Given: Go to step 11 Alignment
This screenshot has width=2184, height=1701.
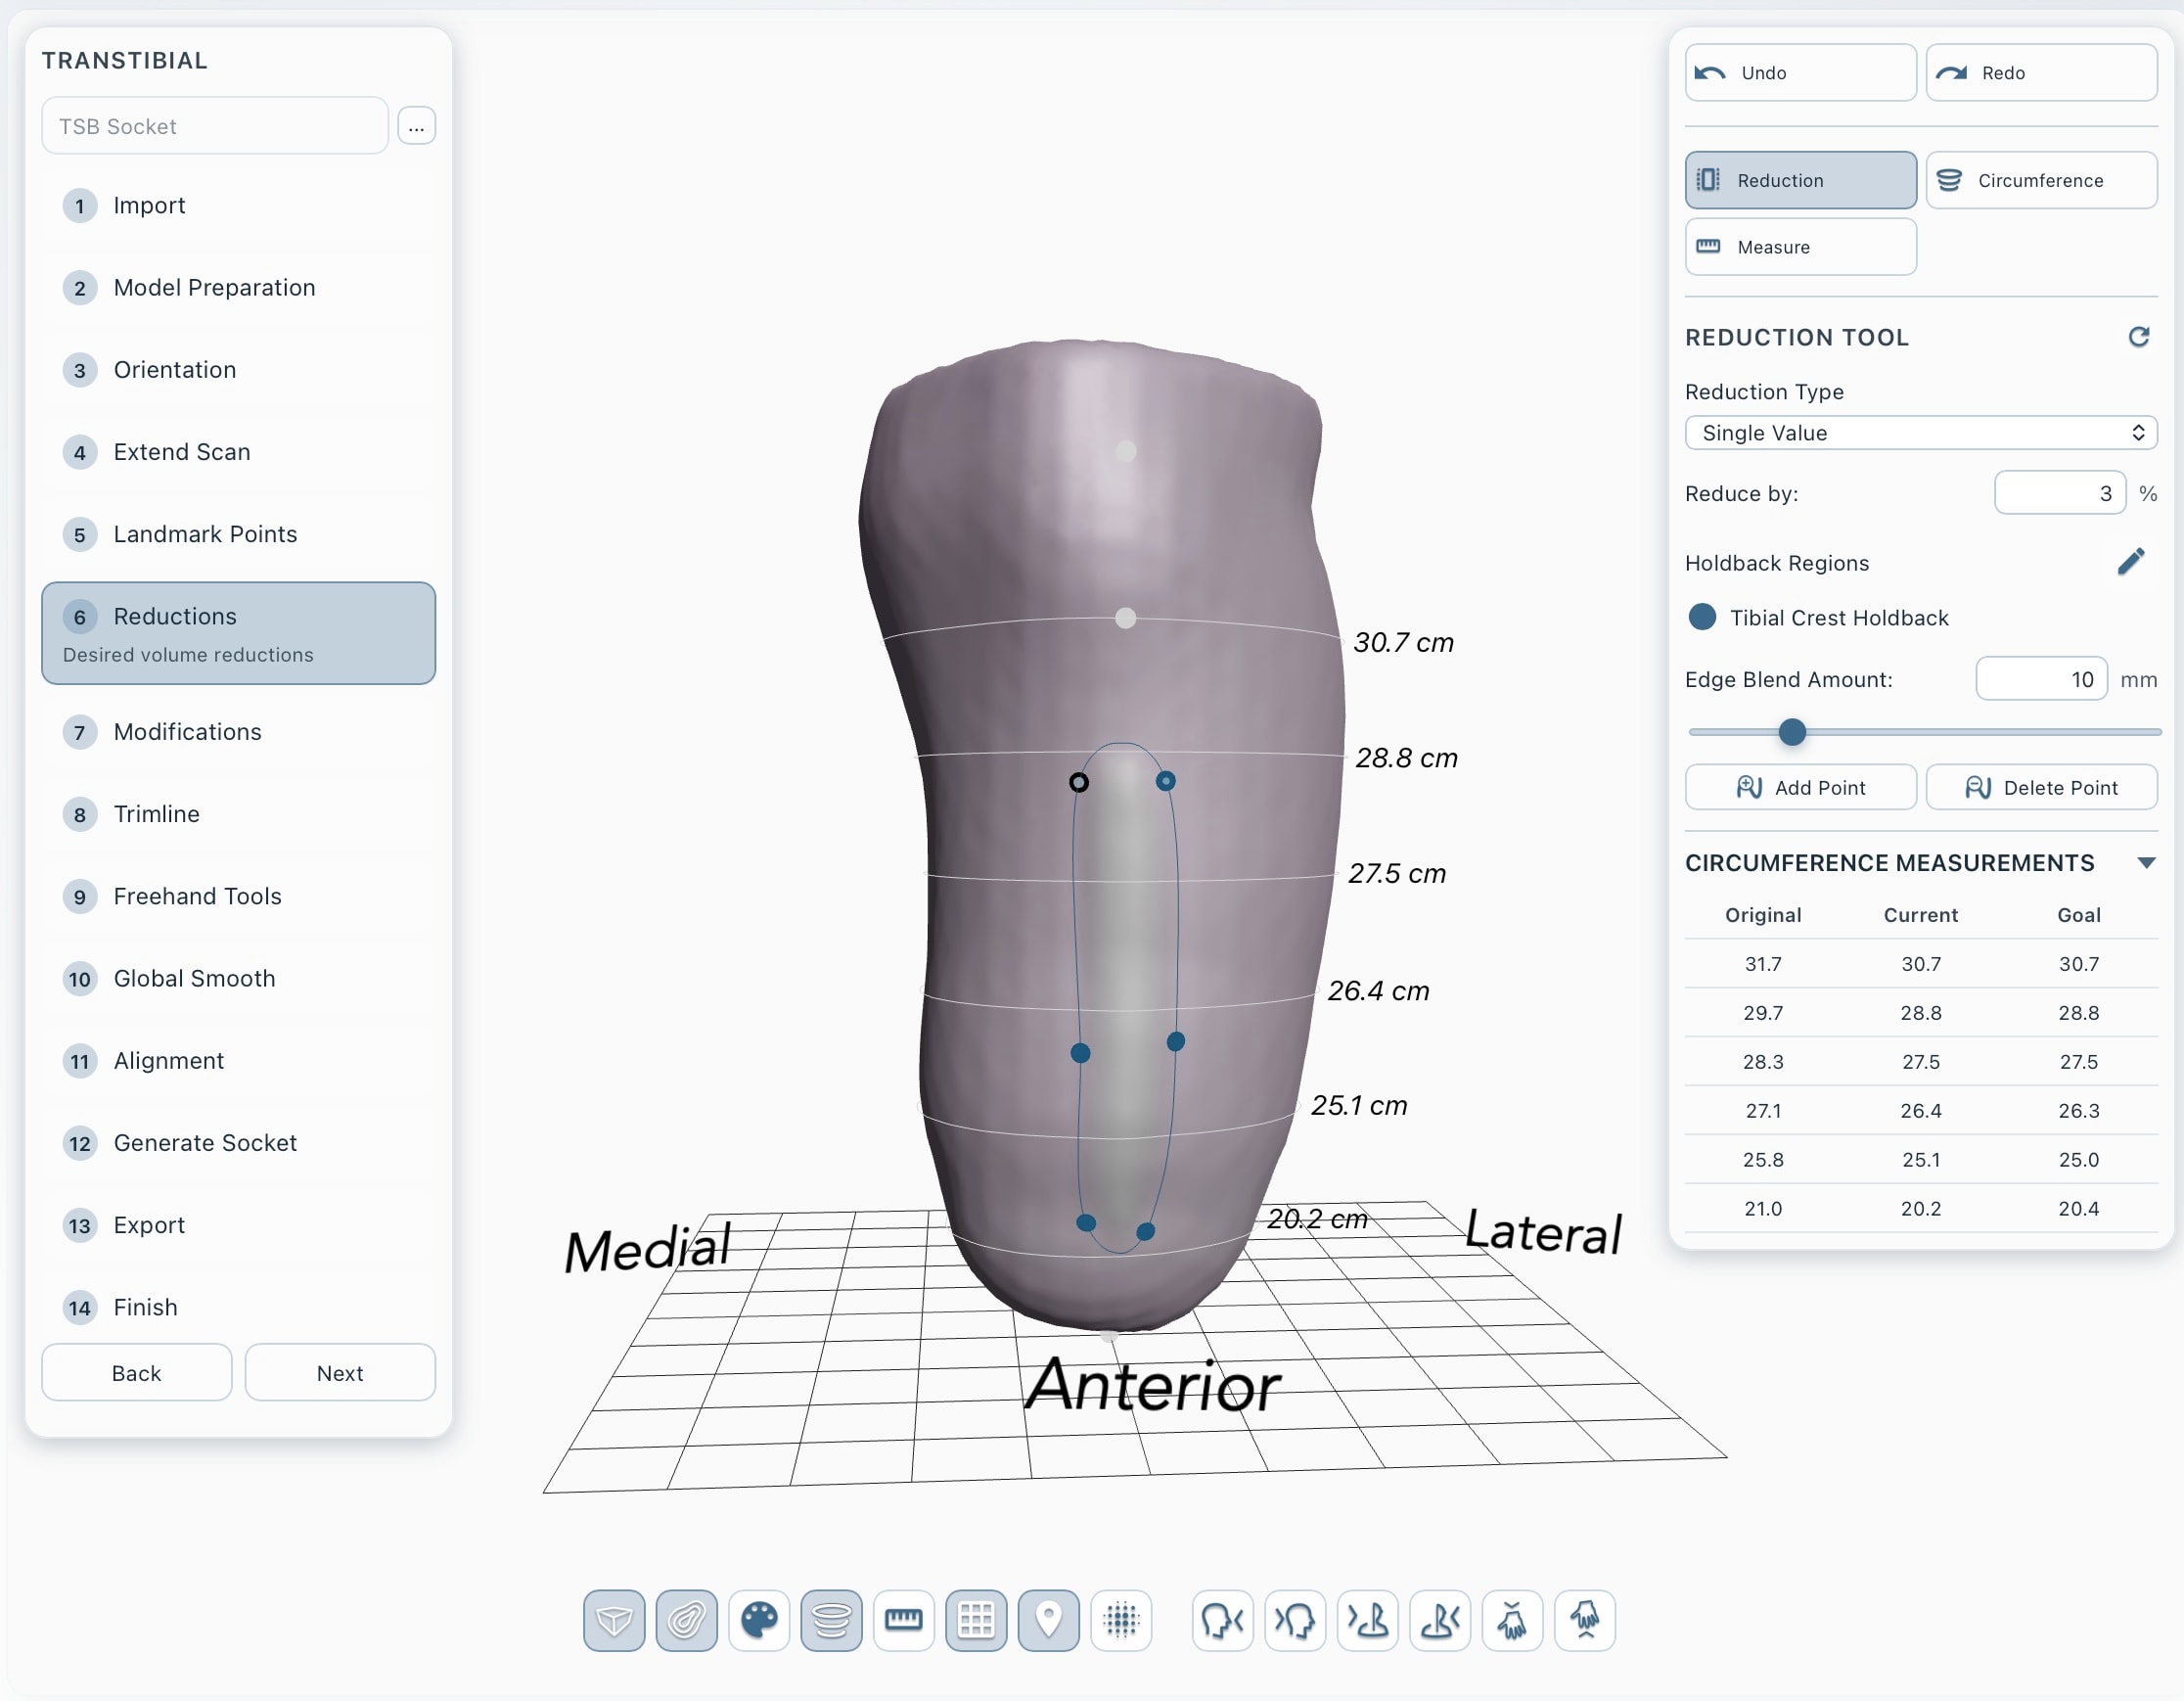Looking at the screenshot, I should [x=238, y=1061].
